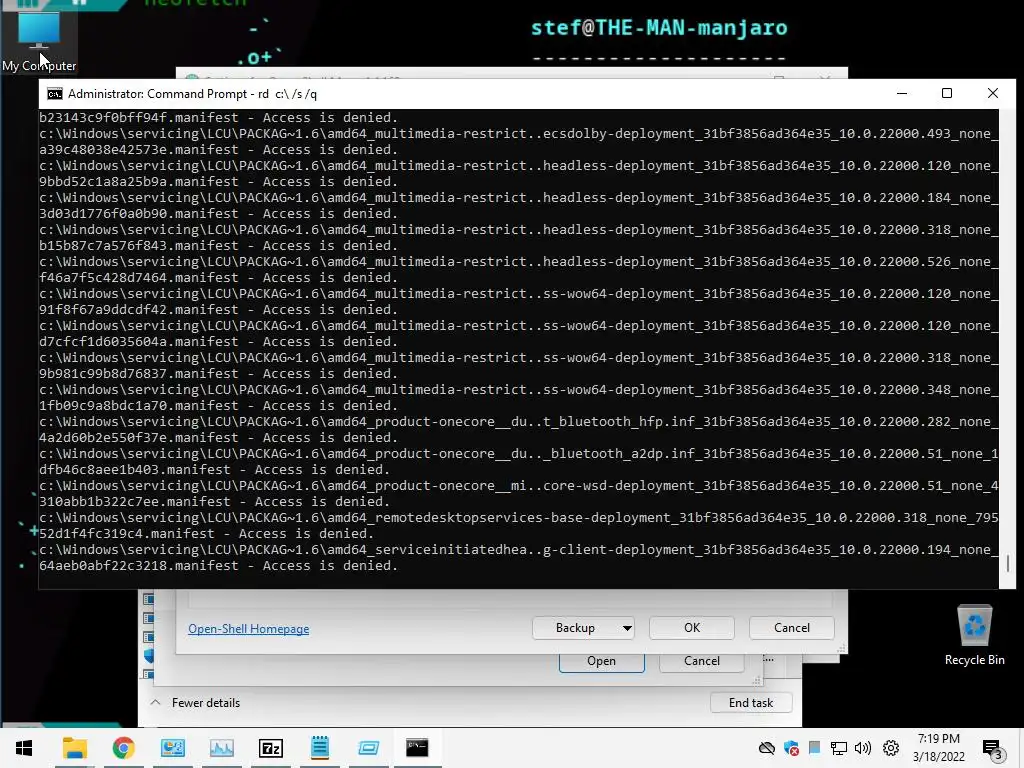Click line 'b15b87c7a576f843.manifest - Access is denied.'
The height and width of the screenshot is (768, 1024).
219,246
